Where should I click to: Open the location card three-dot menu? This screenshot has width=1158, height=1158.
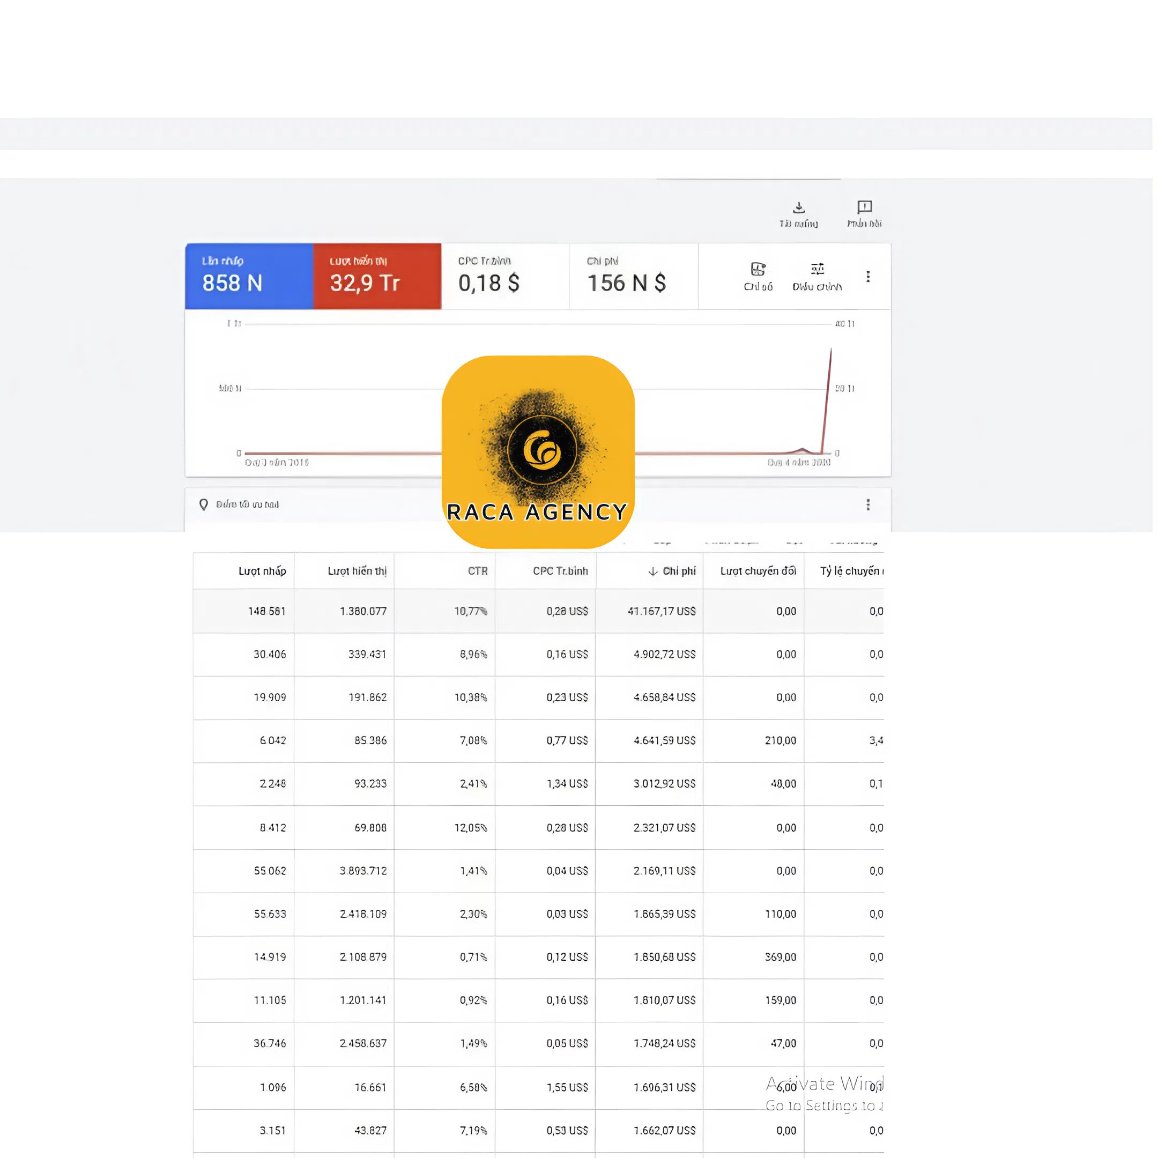pyautogui.click(x=868, y=504)
